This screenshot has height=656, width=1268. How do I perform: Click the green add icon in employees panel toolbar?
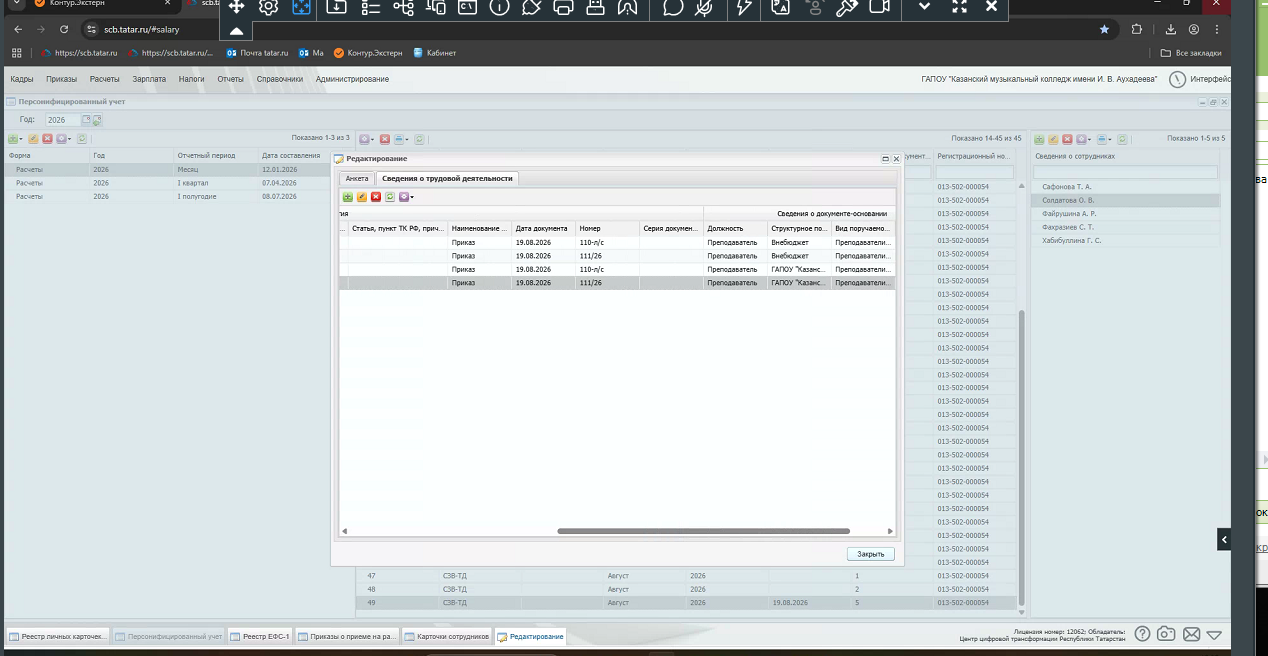click(1039, 139)
